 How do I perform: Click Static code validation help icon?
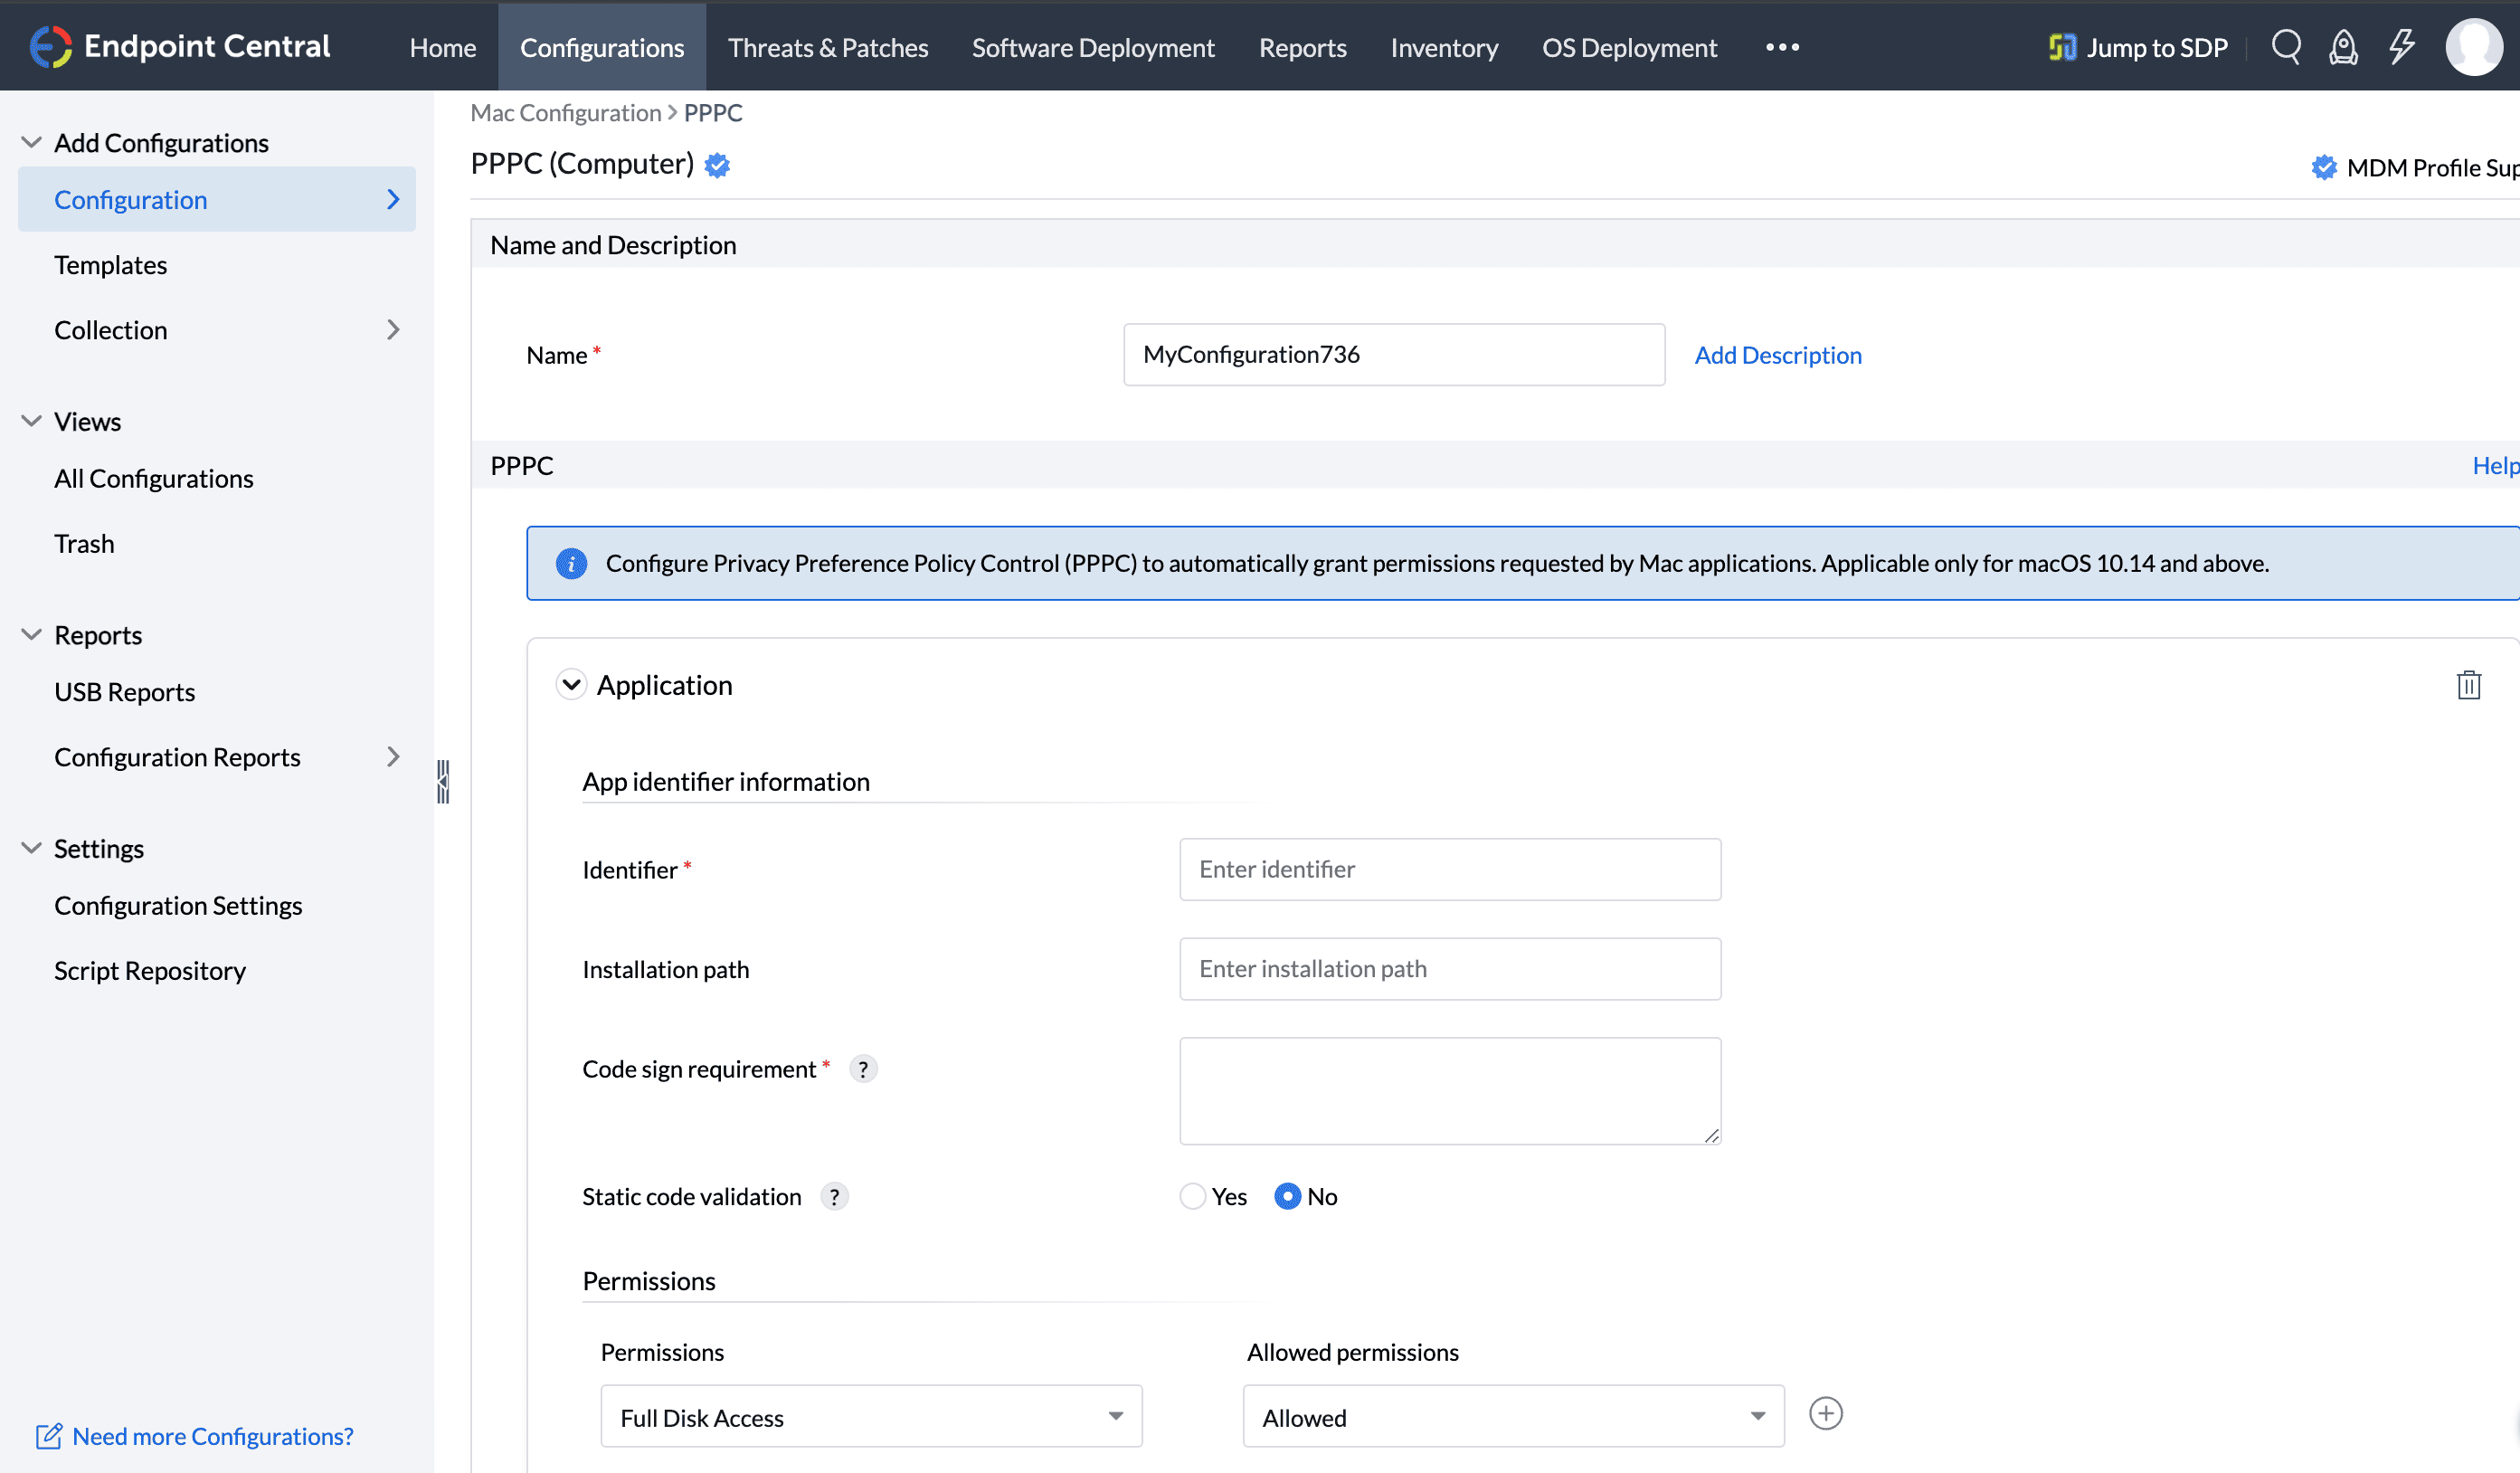834,1197
